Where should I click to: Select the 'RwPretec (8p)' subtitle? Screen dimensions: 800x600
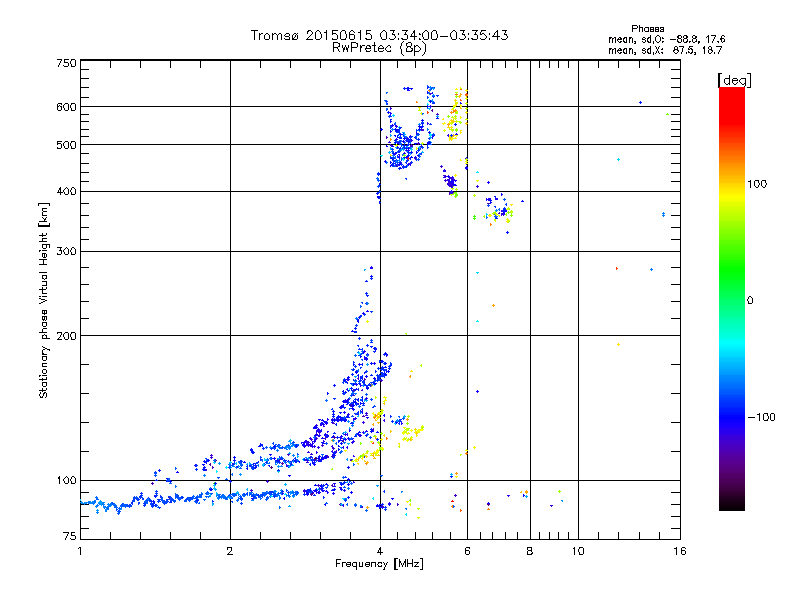click(x=379, y=48)
